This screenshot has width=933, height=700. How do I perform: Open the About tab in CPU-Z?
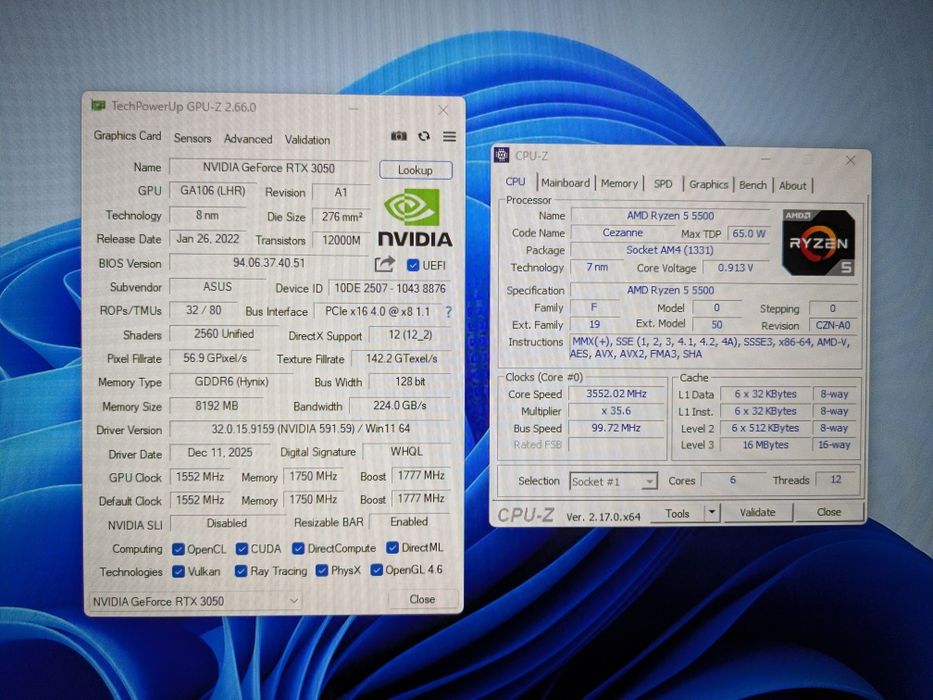pyautogui.click(x=793, y=186)
